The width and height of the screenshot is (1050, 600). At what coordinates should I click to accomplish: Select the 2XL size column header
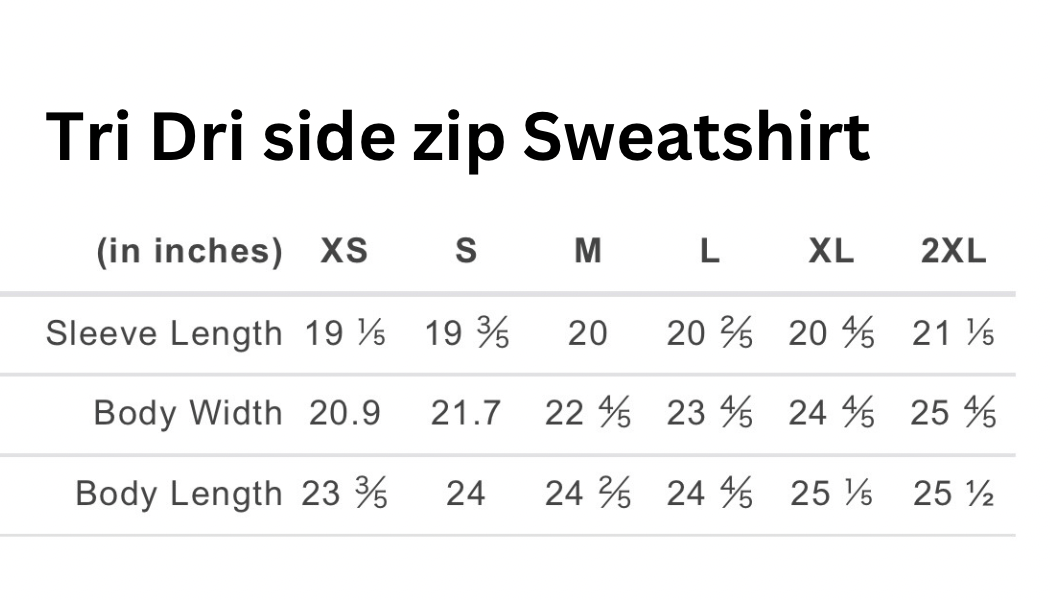point(953,251)
